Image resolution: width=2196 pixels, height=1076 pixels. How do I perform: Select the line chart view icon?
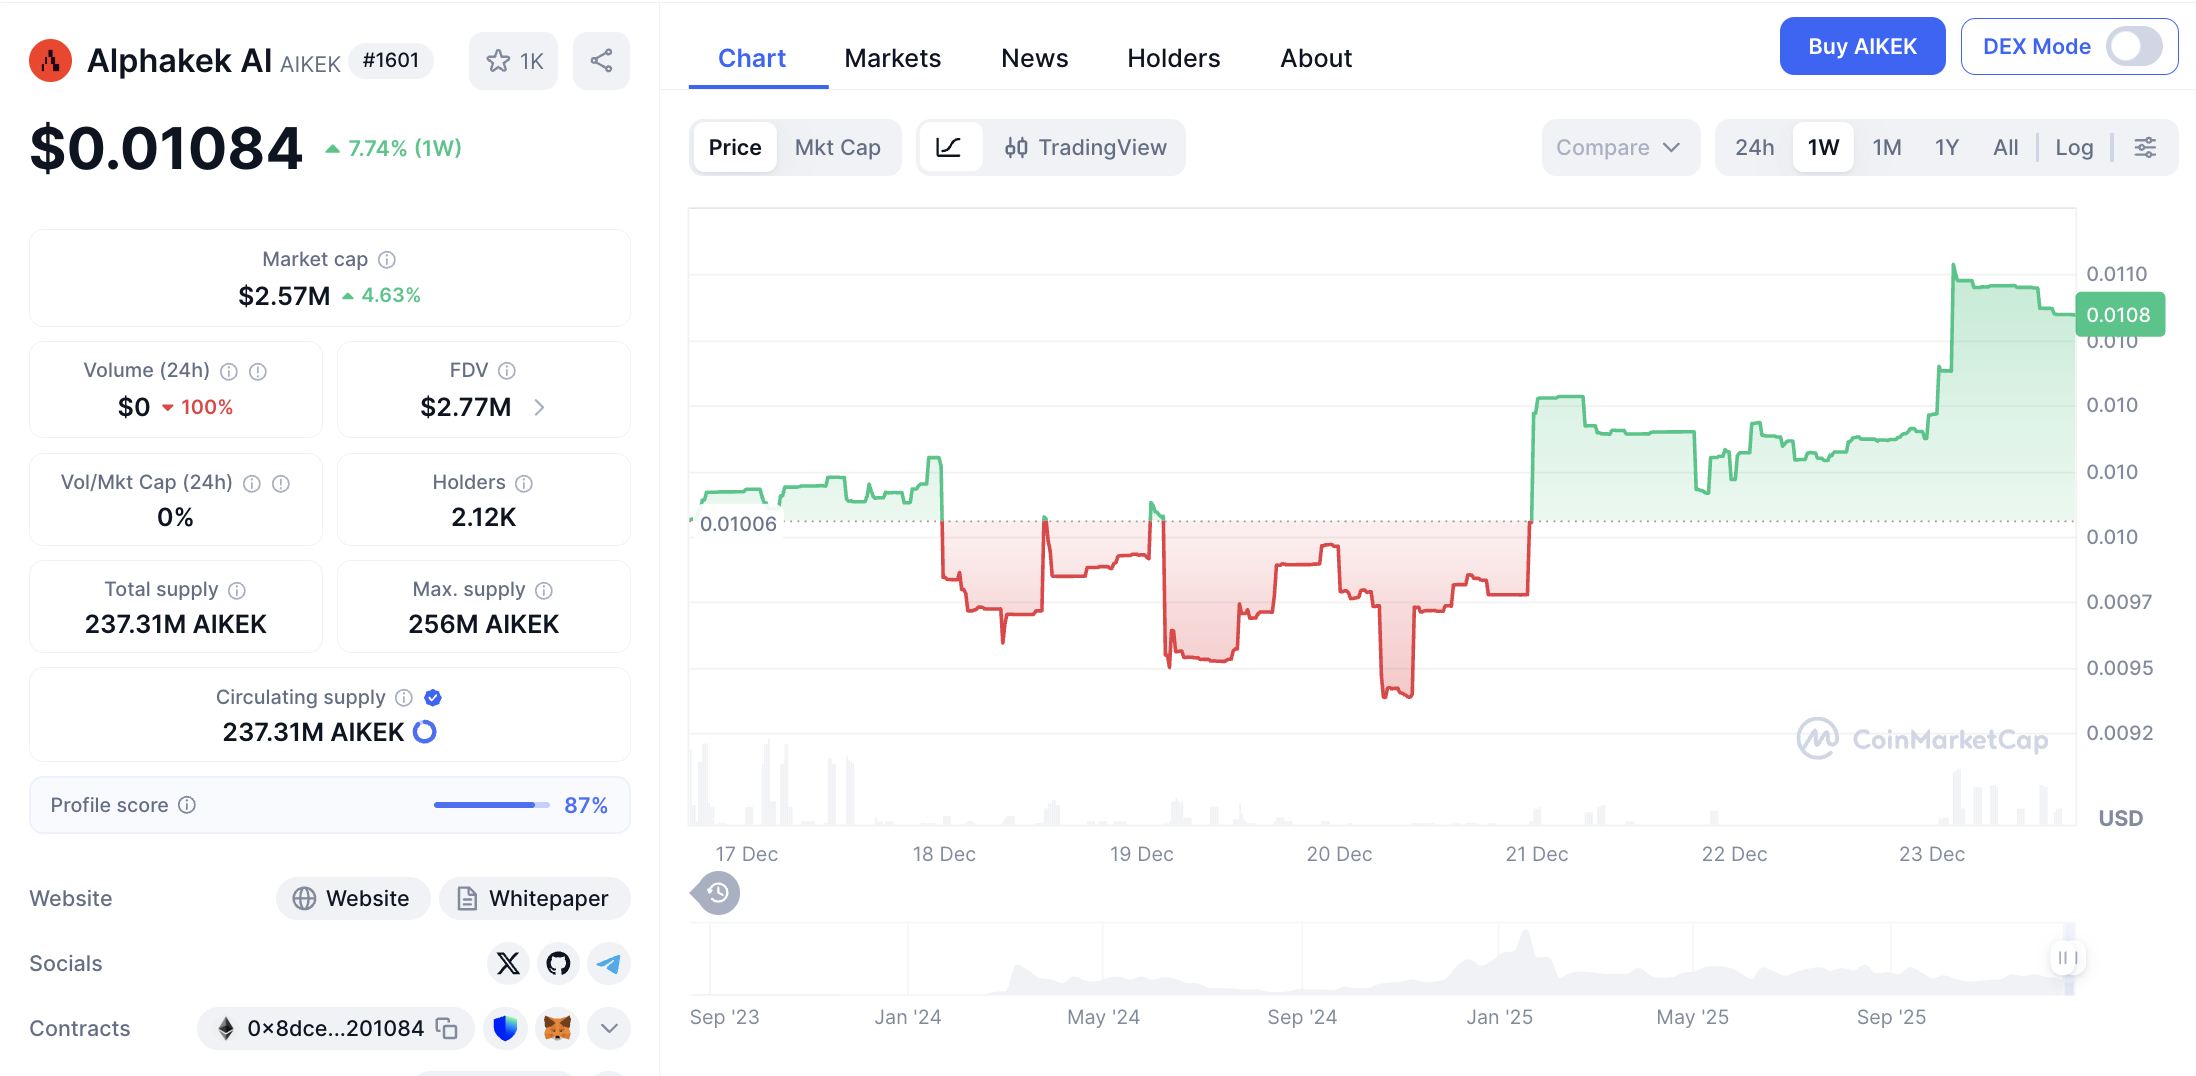[x=949, y=148]
